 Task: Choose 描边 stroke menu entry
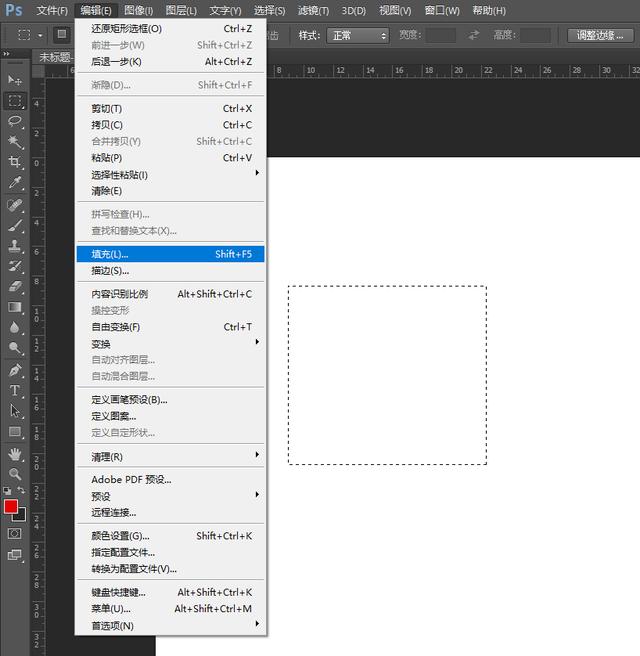pos(170,270)
